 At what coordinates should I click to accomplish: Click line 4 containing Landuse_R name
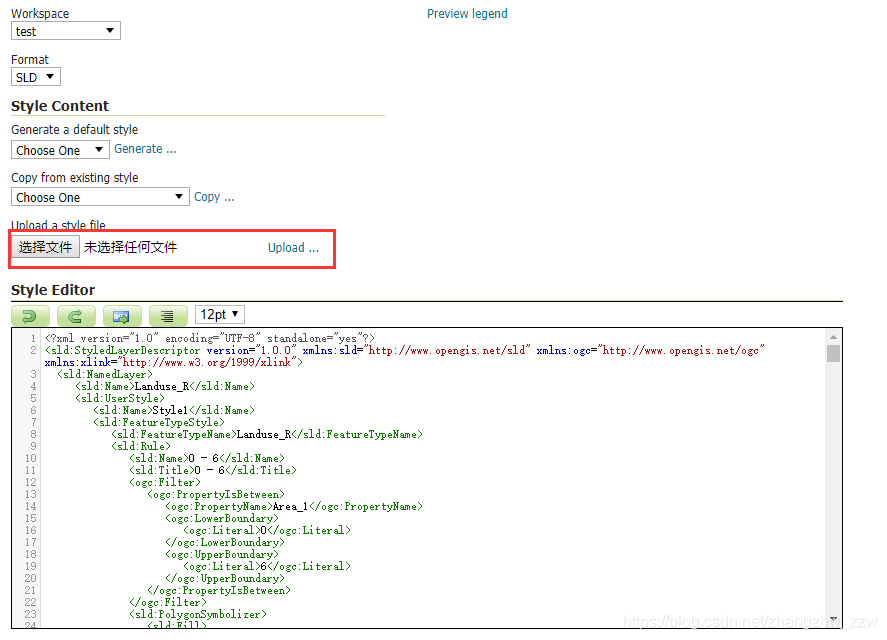click(165, 386)
